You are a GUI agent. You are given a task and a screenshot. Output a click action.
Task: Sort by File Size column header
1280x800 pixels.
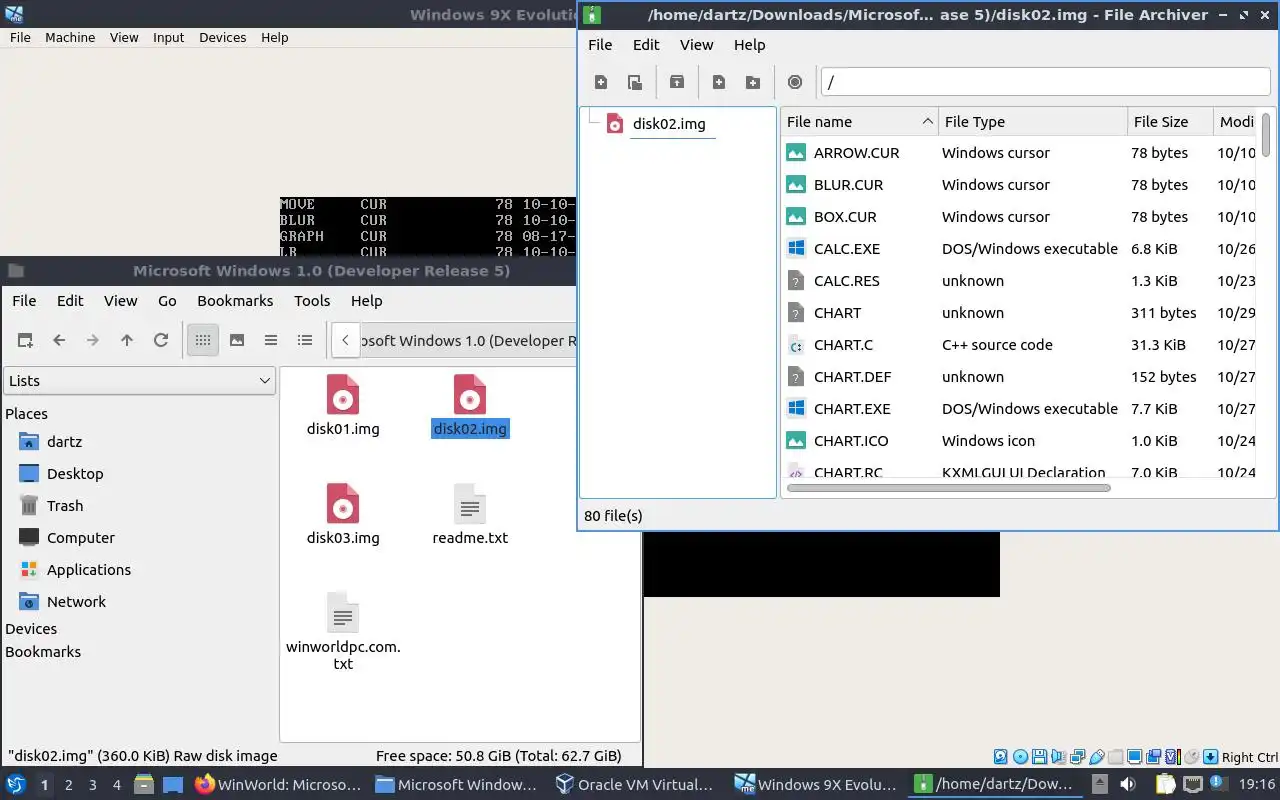(1170, 121)
